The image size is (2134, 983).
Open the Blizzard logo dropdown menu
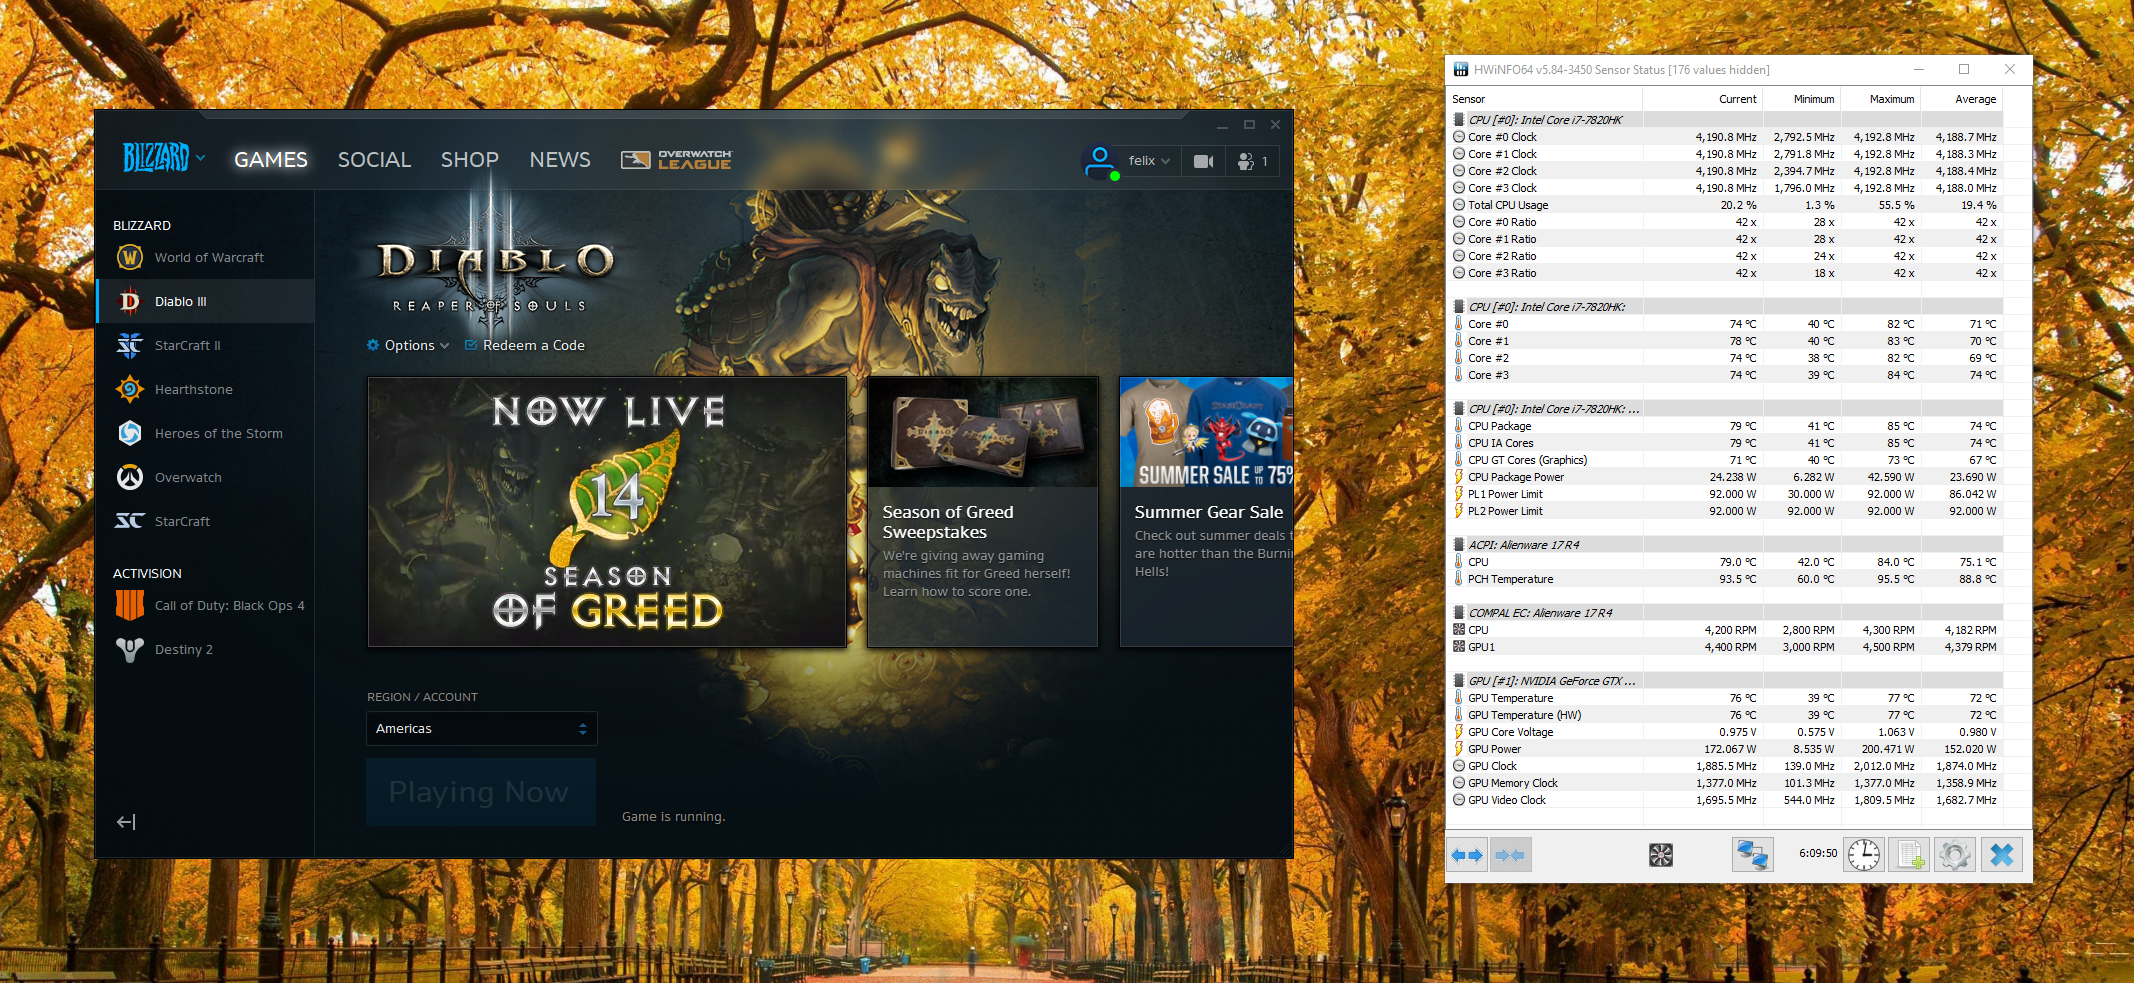[x=164, y=158]
